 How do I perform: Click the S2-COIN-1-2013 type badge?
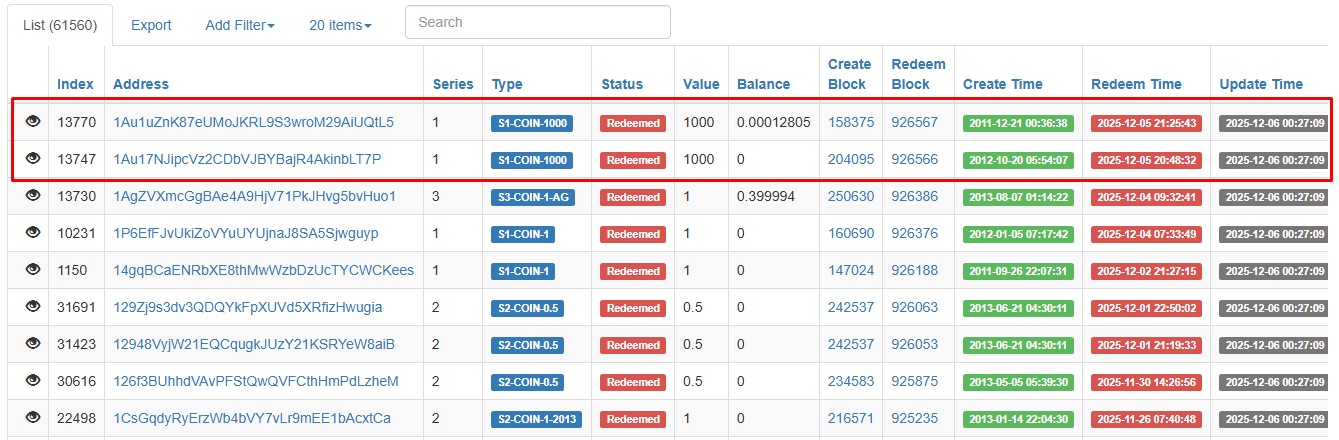[538, 419]
